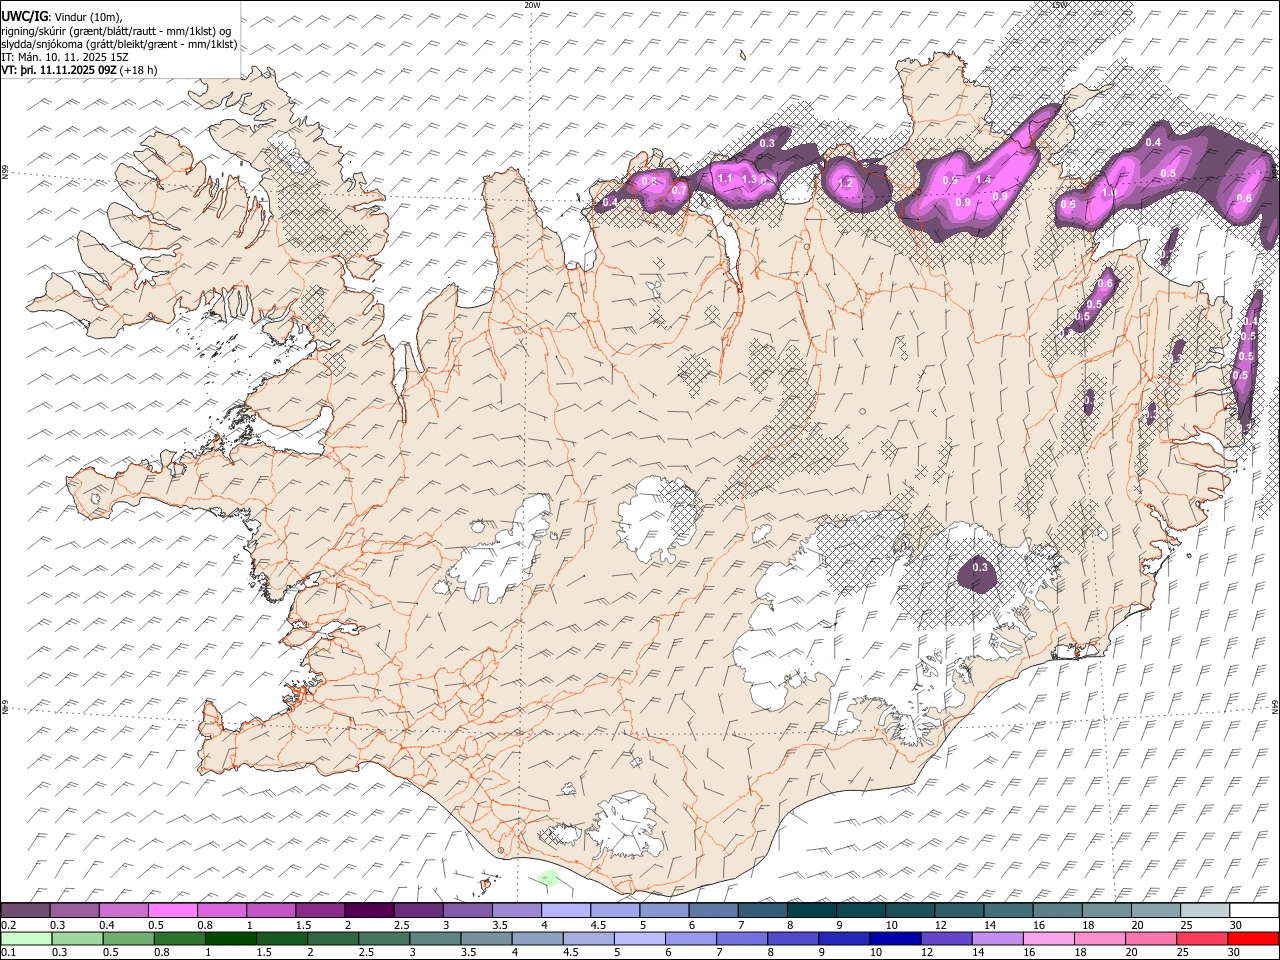This screenshot has height=960, width=1280.
Task: Click the 'rigning/skúrir' legend description line
Action: coord(116,31)
